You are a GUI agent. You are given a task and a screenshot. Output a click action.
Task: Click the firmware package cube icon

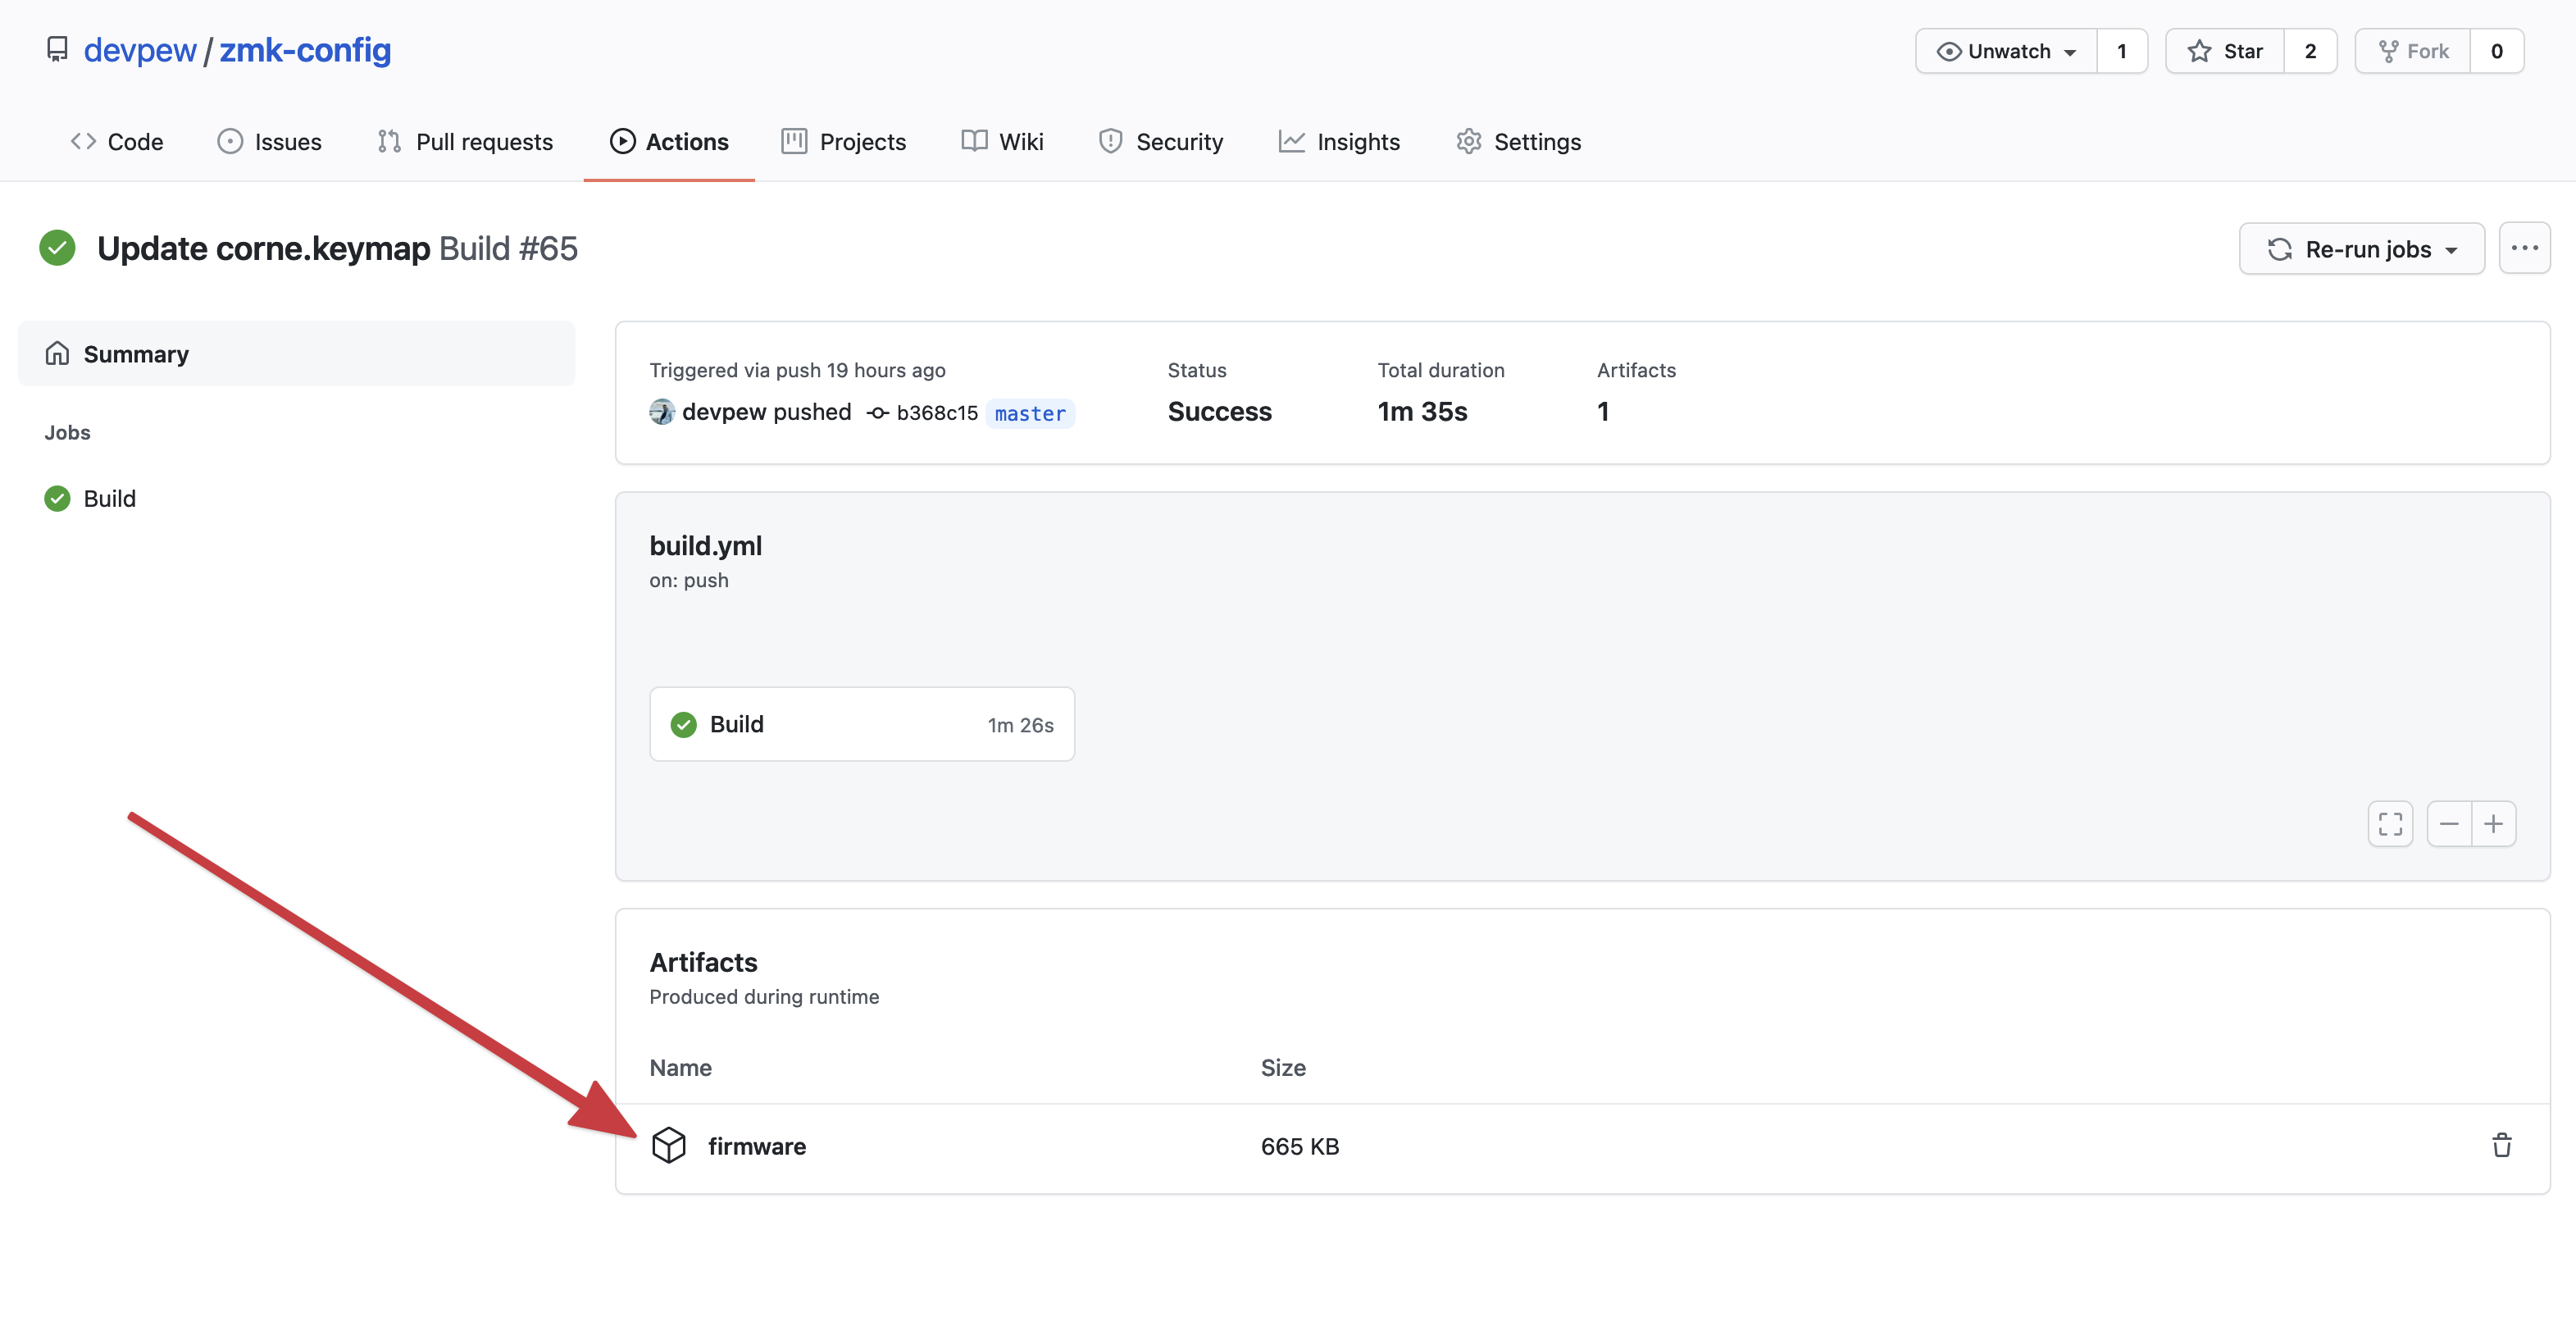(668, 1145)
